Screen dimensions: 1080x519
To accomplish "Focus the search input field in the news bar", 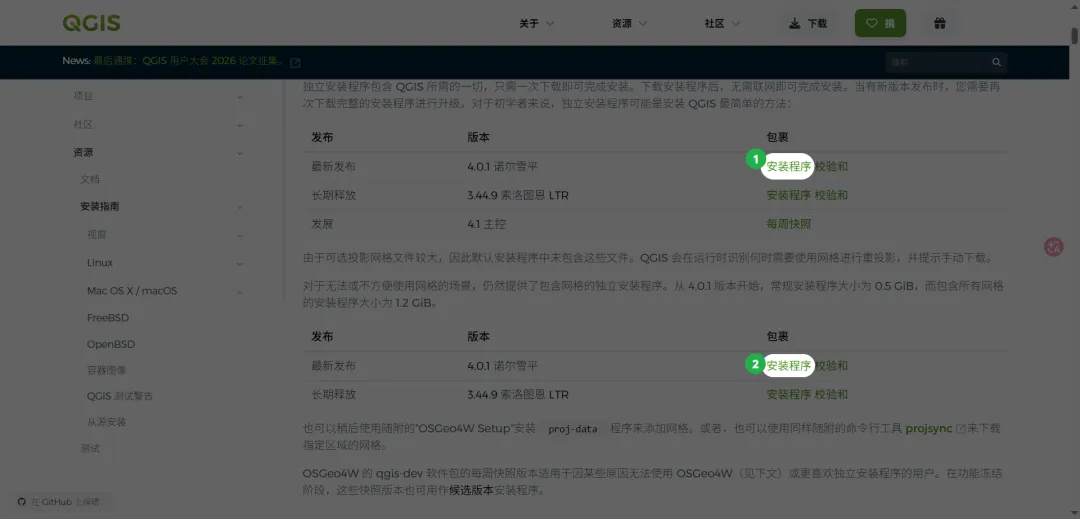I will [937, 63].
